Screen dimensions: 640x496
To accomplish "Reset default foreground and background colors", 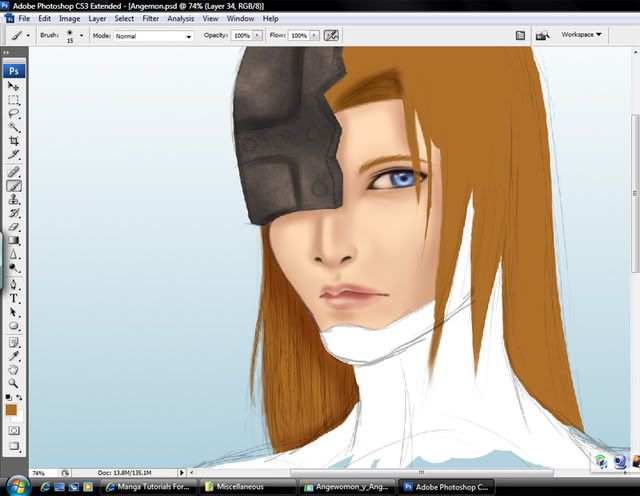I will click(x=8, y=397).
